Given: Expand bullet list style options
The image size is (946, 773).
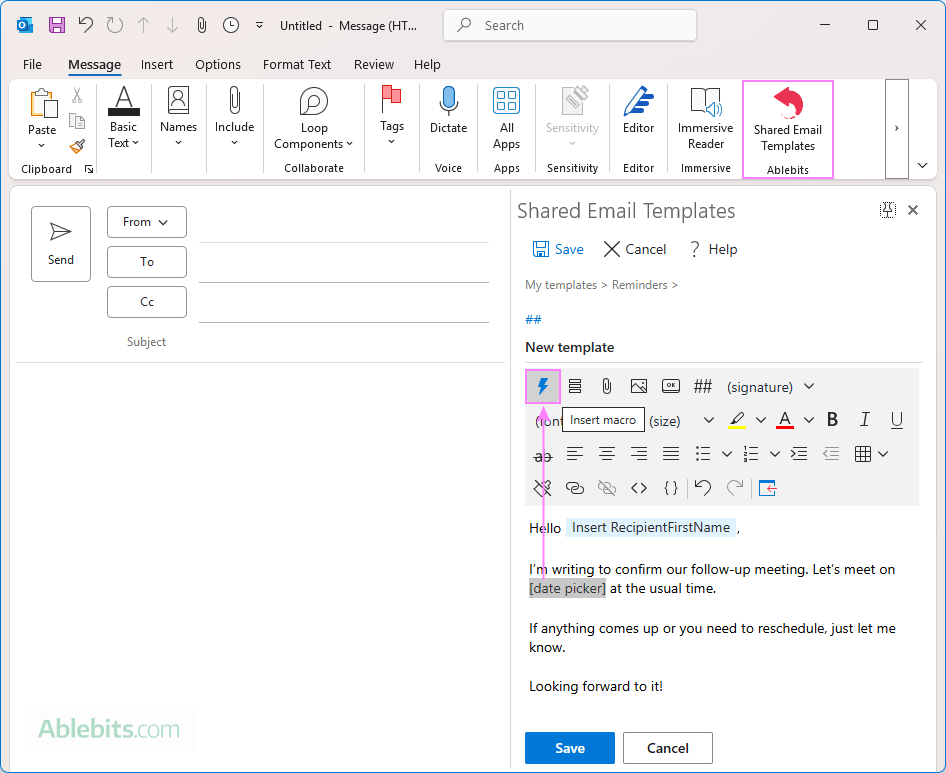Looking at the screenshot, I should coord(727,454).
